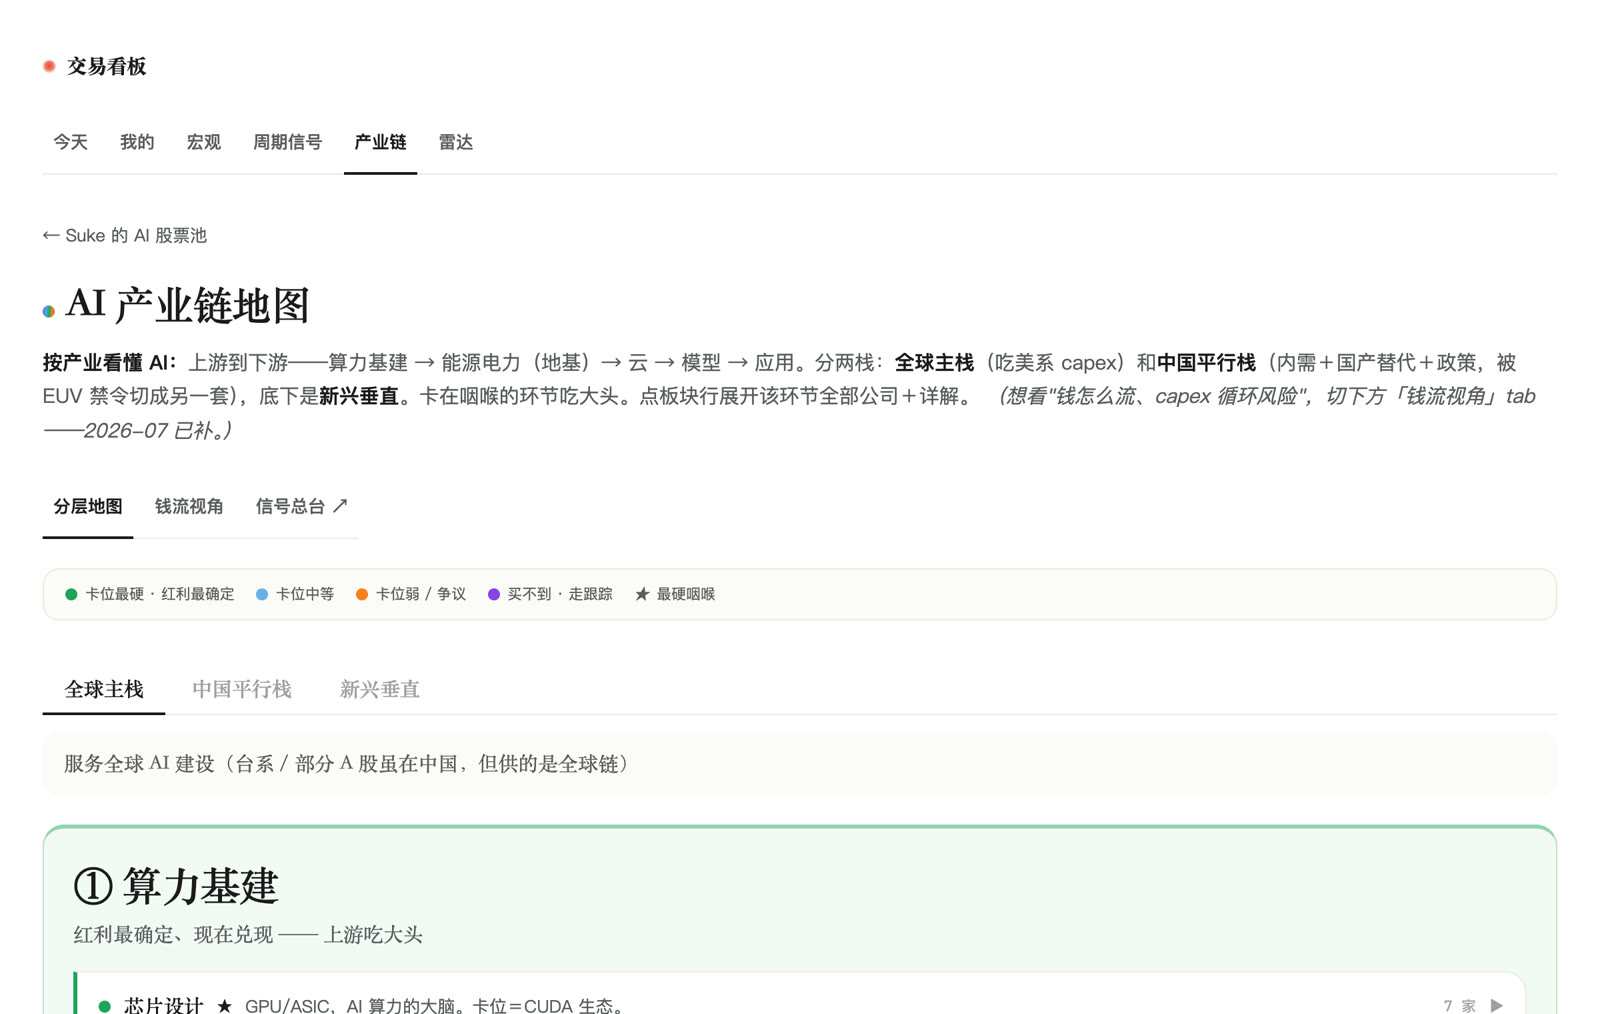Select the 分层地图 sub-tab
Viewport: 1600px width, 1014px height.
click(88, 506)
